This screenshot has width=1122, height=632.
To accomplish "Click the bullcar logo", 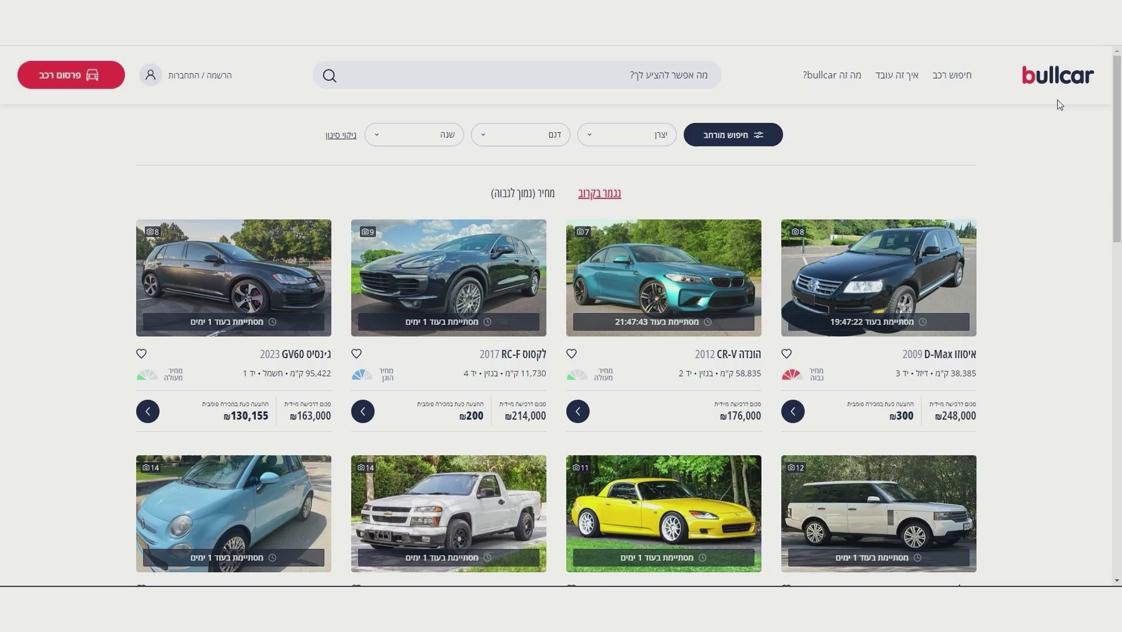I will pyautogui.click(x=1057, y=74).
